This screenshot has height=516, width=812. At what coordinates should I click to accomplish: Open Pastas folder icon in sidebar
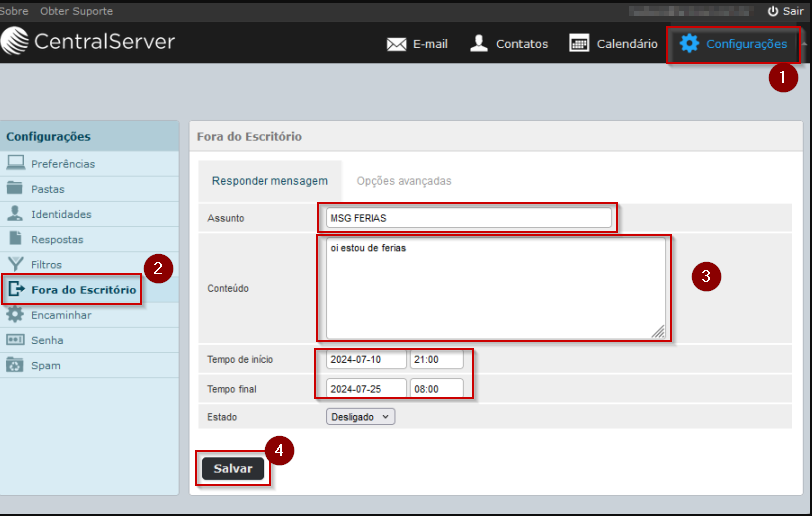click(15, 188)
